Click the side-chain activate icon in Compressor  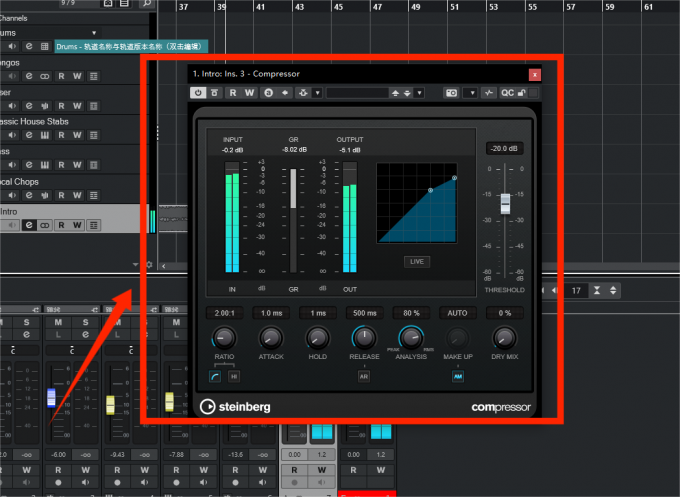[303, 93]
